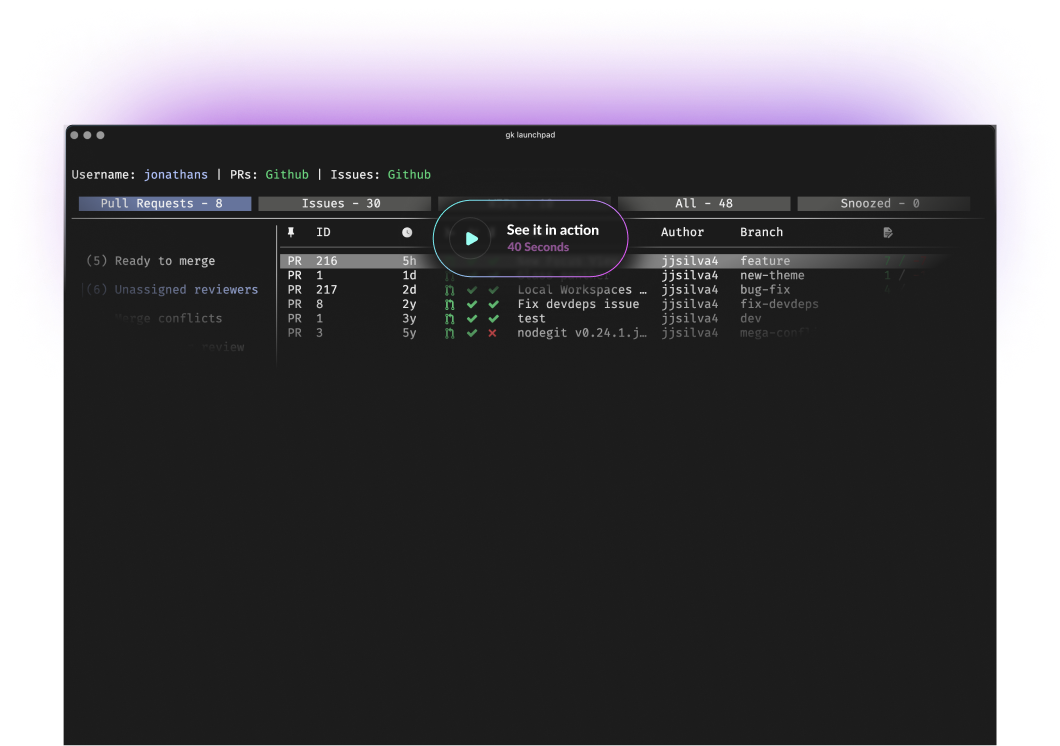The image size is (1060, 746).
Task: Click the bug-fix branch name
Action: tap(765, 290)
